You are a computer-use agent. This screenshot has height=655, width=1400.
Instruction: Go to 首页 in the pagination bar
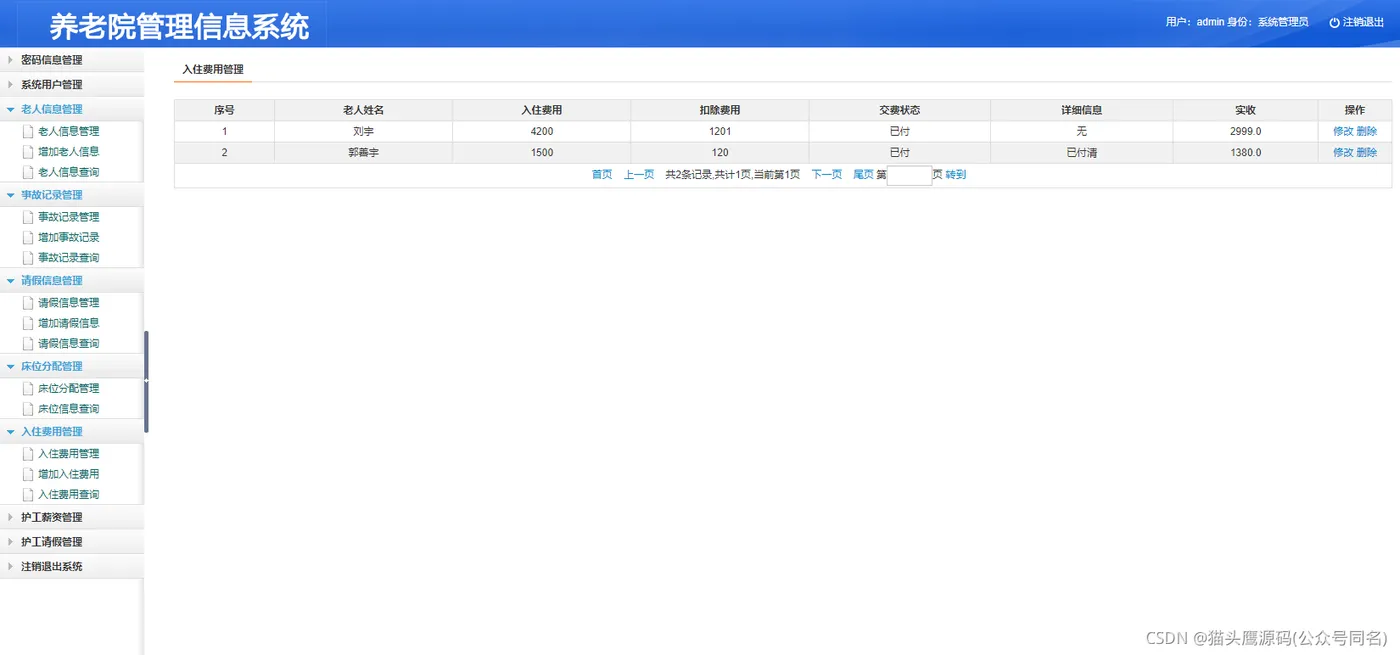602,175
